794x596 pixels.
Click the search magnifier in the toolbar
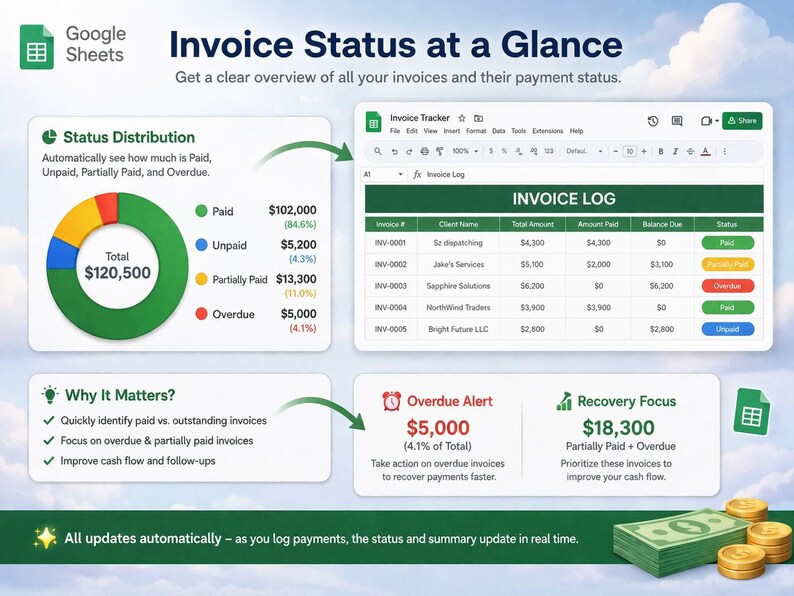pyautogui.click(x=378, y=151)
